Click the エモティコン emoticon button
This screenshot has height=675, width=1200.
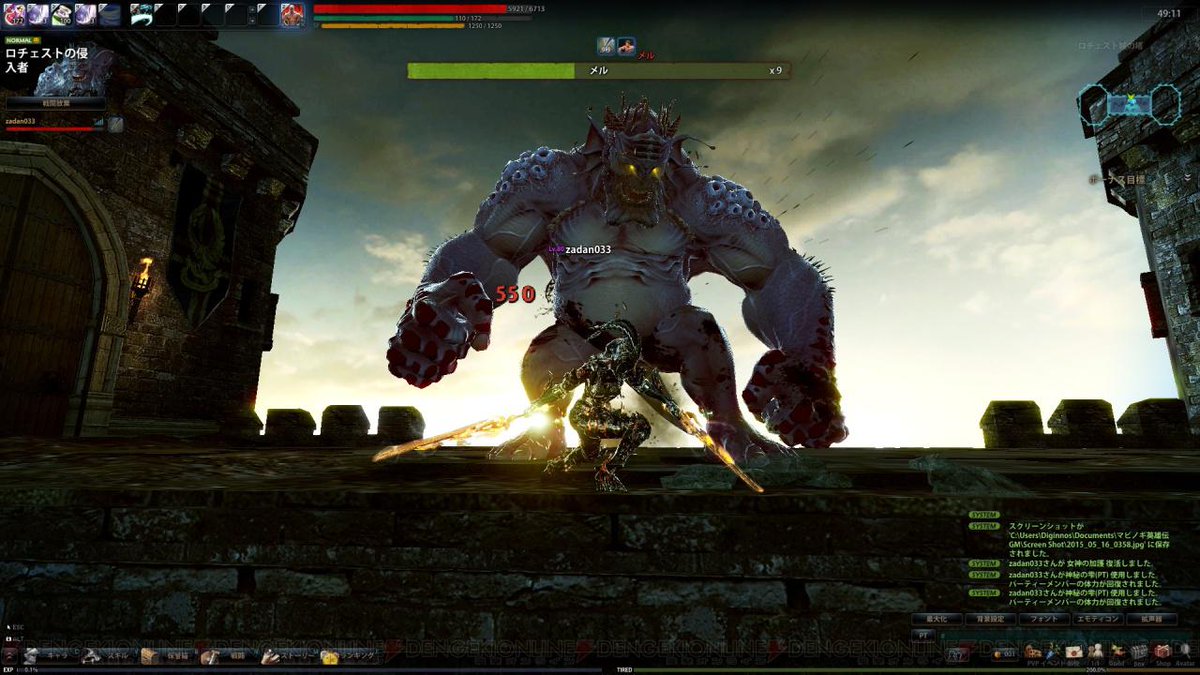pos(1097,620)
